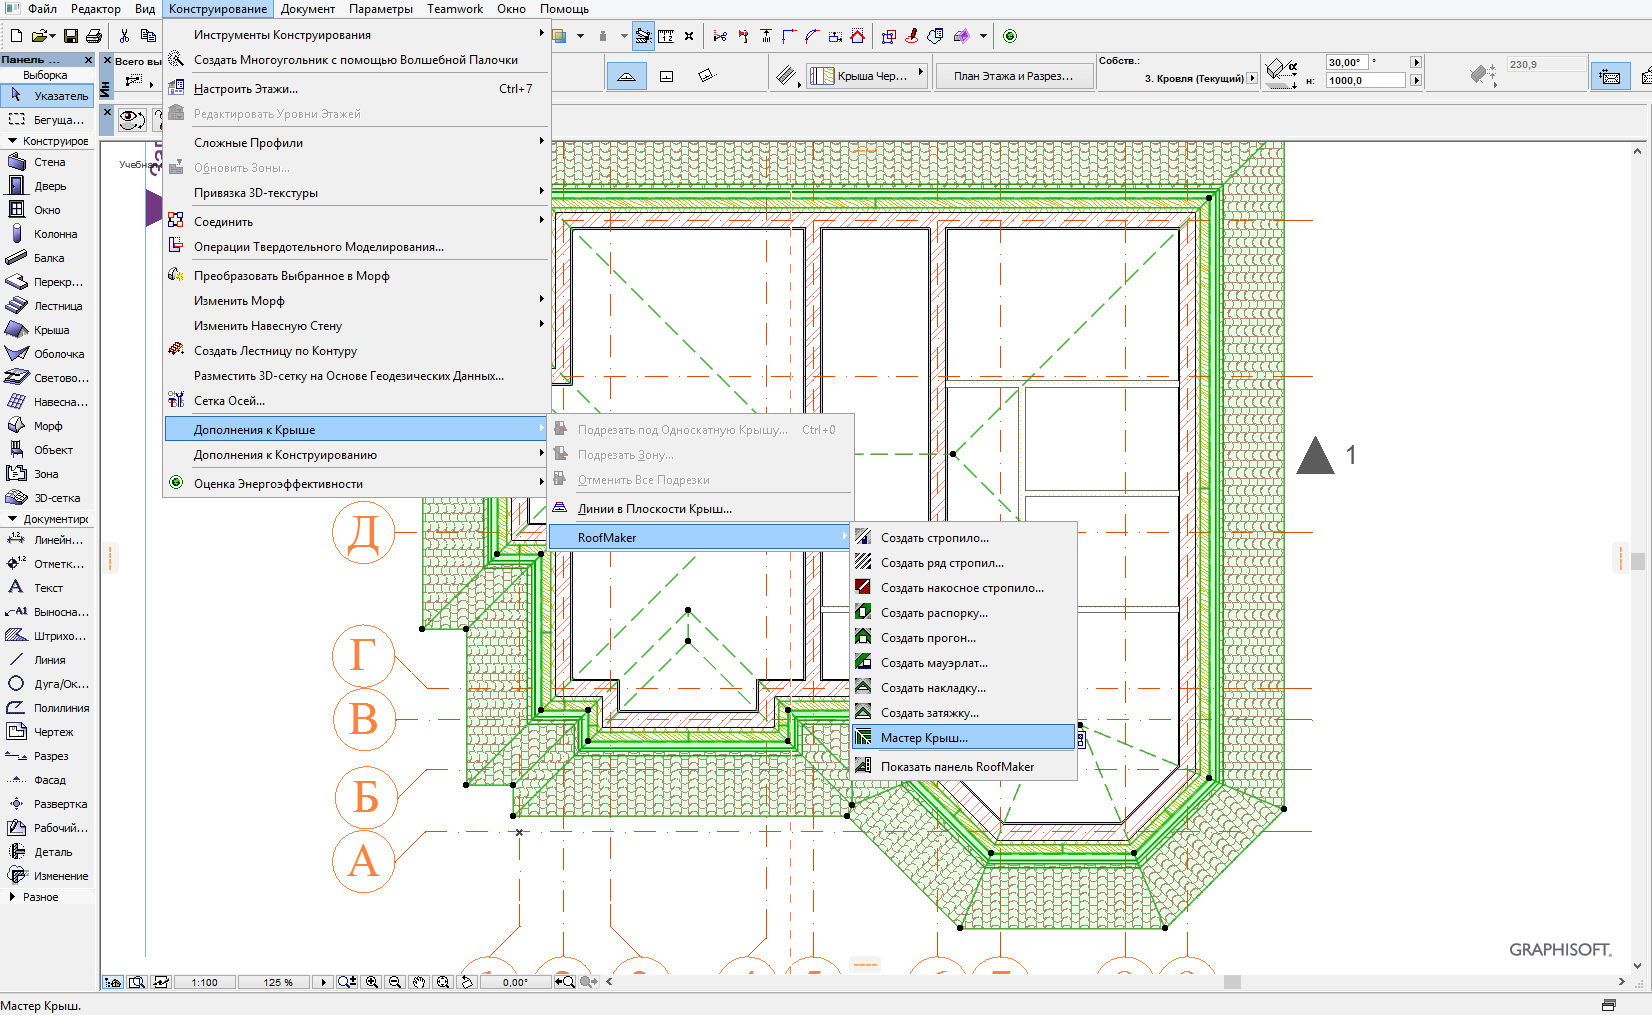Click План Этажа и Разрез... button
The height and width of the screenshot is (1015, 1652).
(x=1013, y=76)
